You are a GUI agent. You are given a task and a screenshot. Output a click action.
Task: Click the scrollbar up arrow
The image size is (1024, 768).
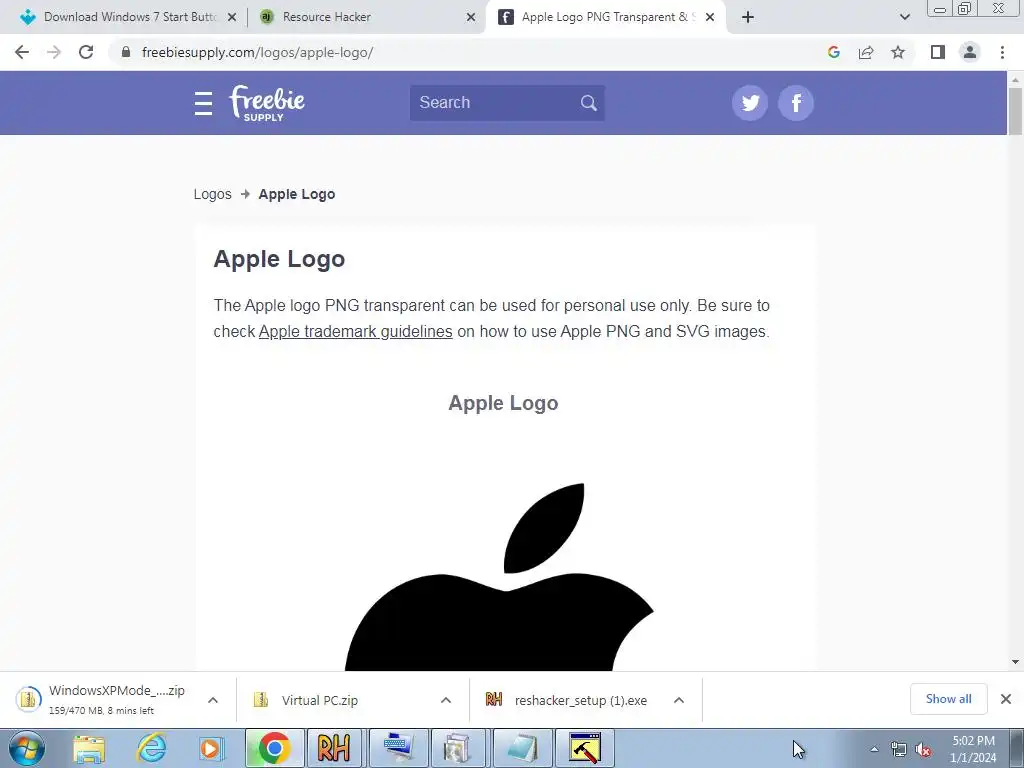pyautogui.click(x=1015, y=80)
